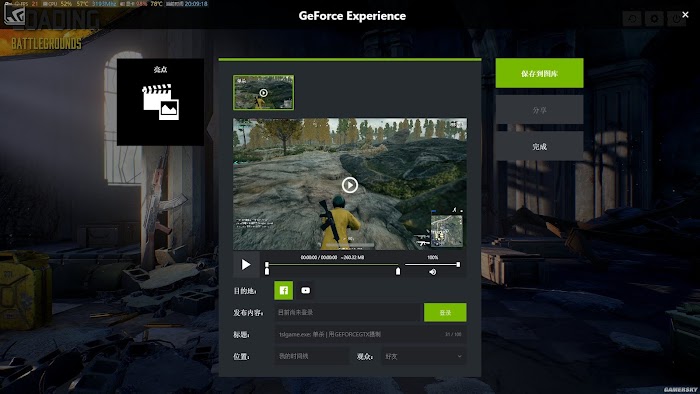Image resolution: width=700 pixels, height=394 pixels.
Task: Click 保存到图库 save to gallery button
Action: [539, 73]
